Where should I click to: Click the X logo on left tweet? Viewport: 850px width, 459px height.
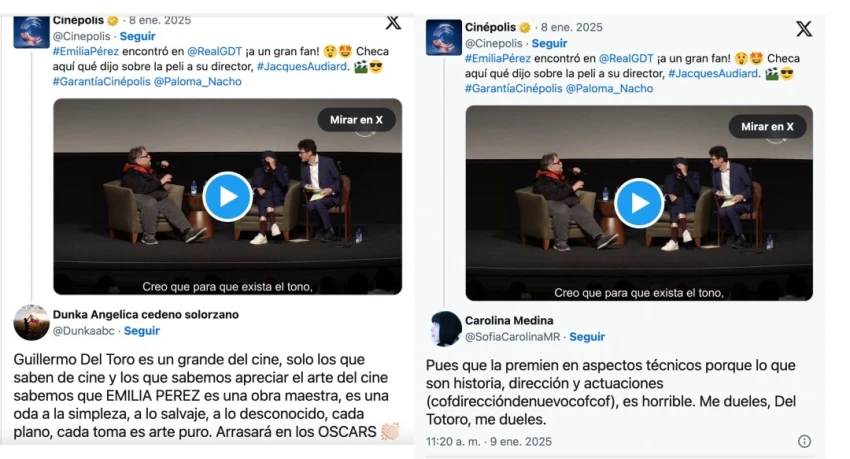394,22
